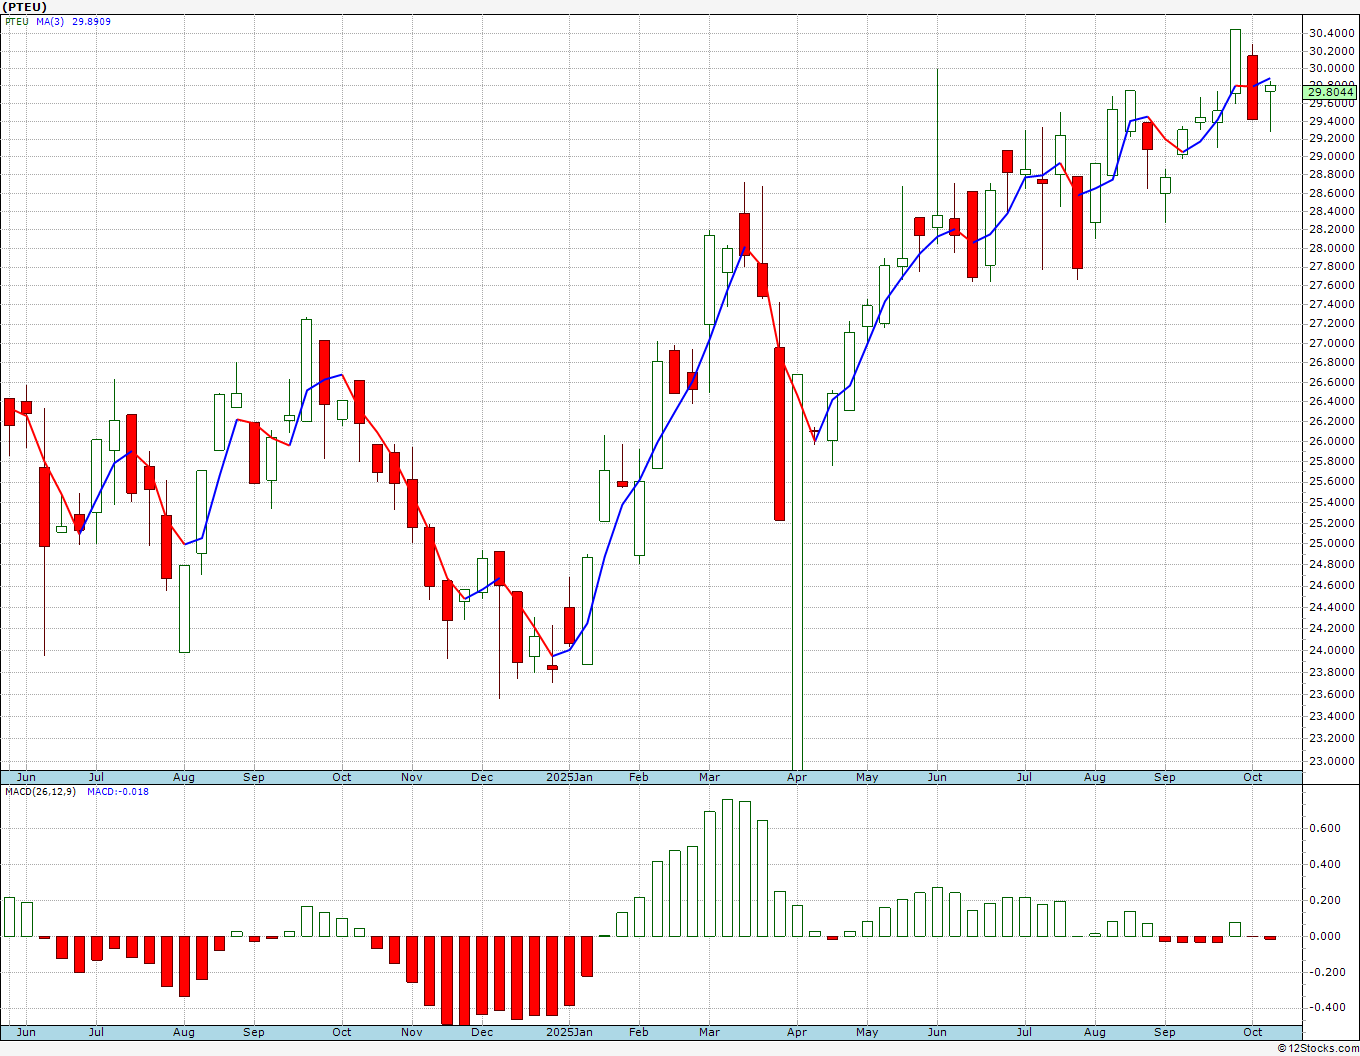Click the 29.4000 price level label

pyautogui.click(x=1331, y=121)
